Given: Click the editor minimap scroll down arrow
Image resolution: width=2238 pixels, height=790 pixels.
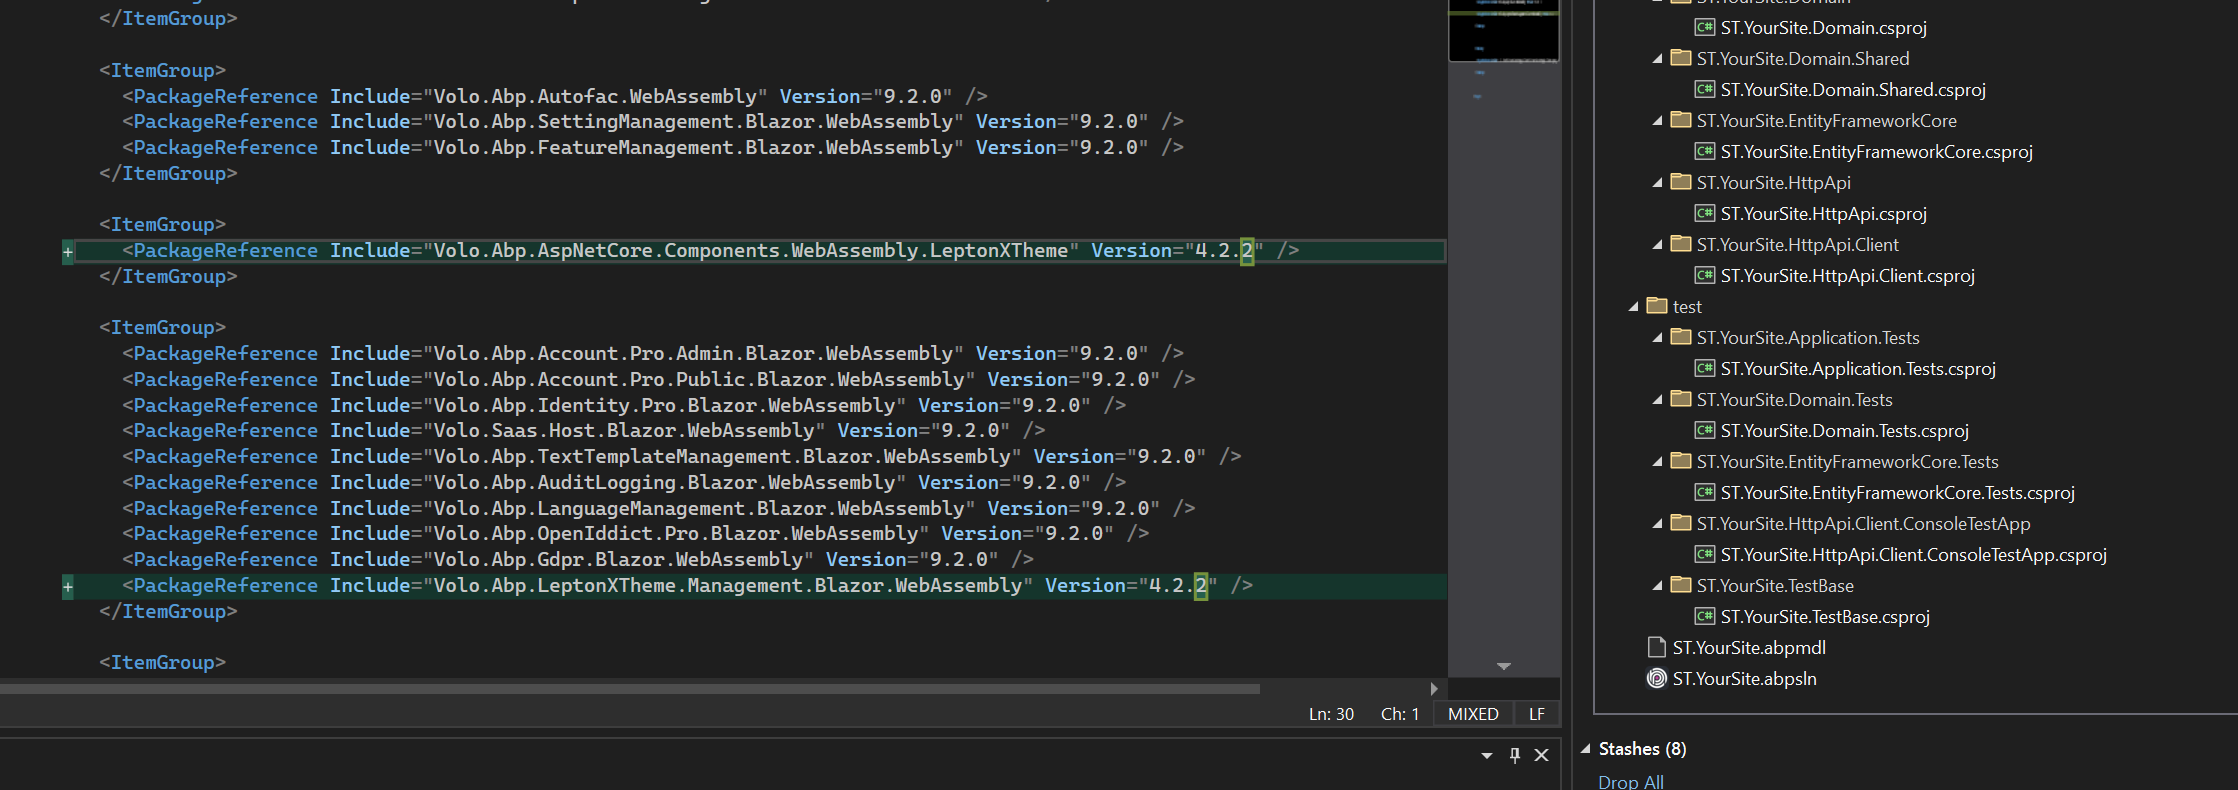Looking at the screenshot, I should coord(1503,666).
